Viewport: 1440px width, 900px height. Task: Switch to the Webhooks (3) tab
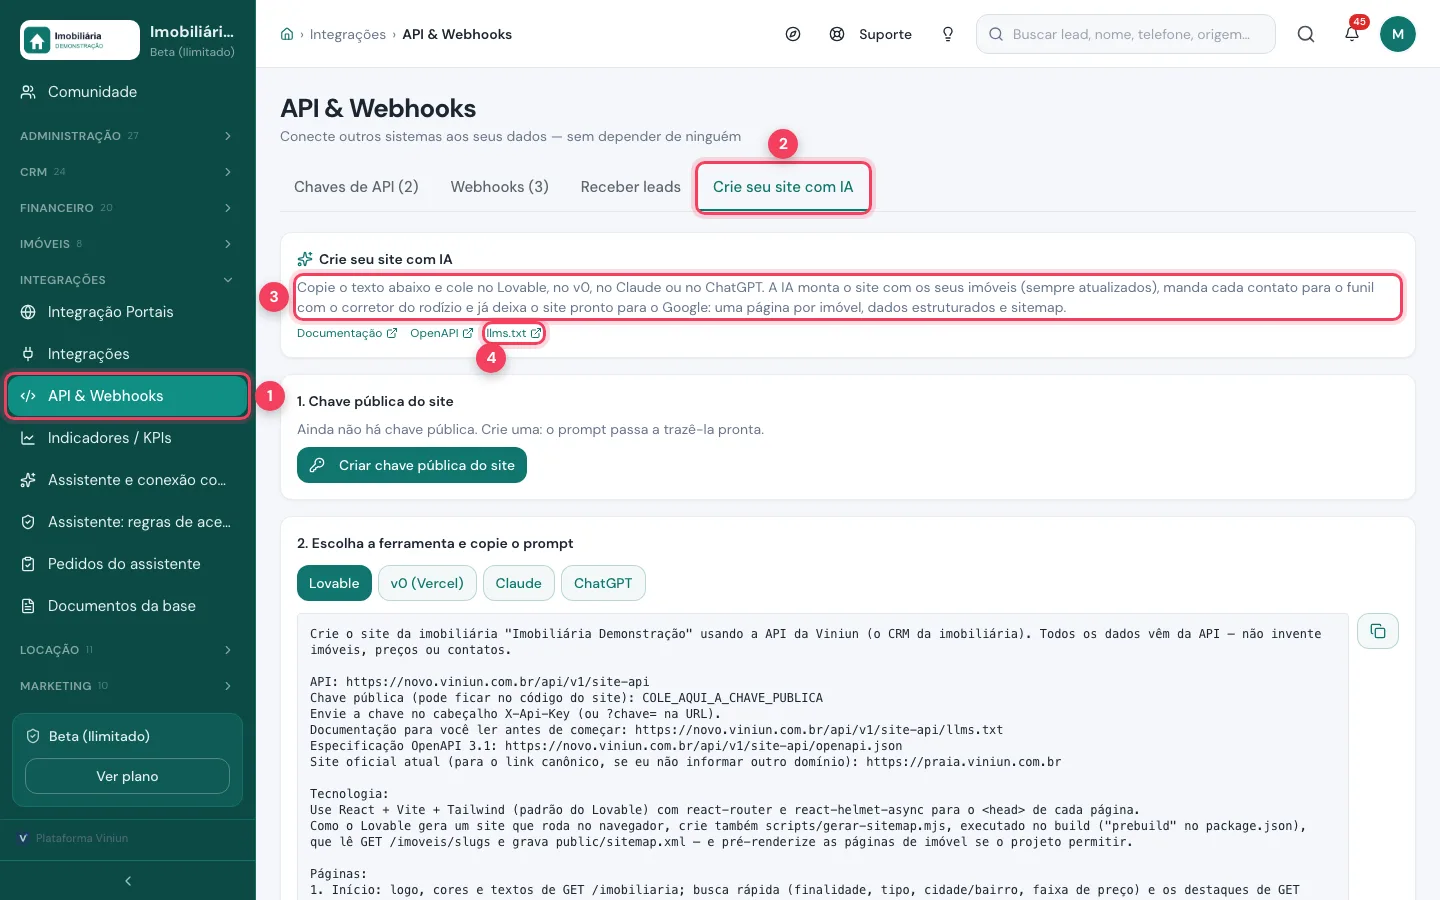[500, 187]
